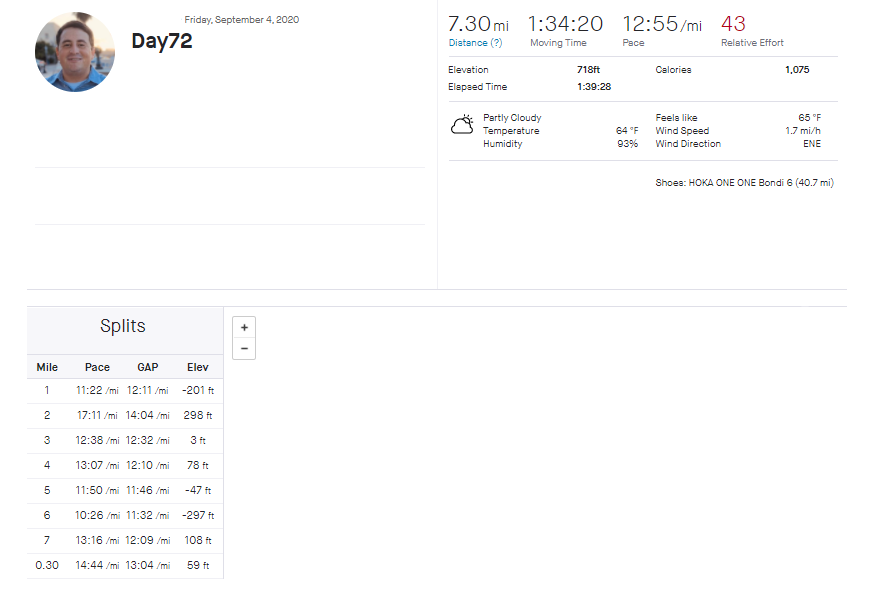The height and width of the screenshot is (590, 872).
Task: Select mile 4 split pace 13:07 /mi
Action: (97, 465)
